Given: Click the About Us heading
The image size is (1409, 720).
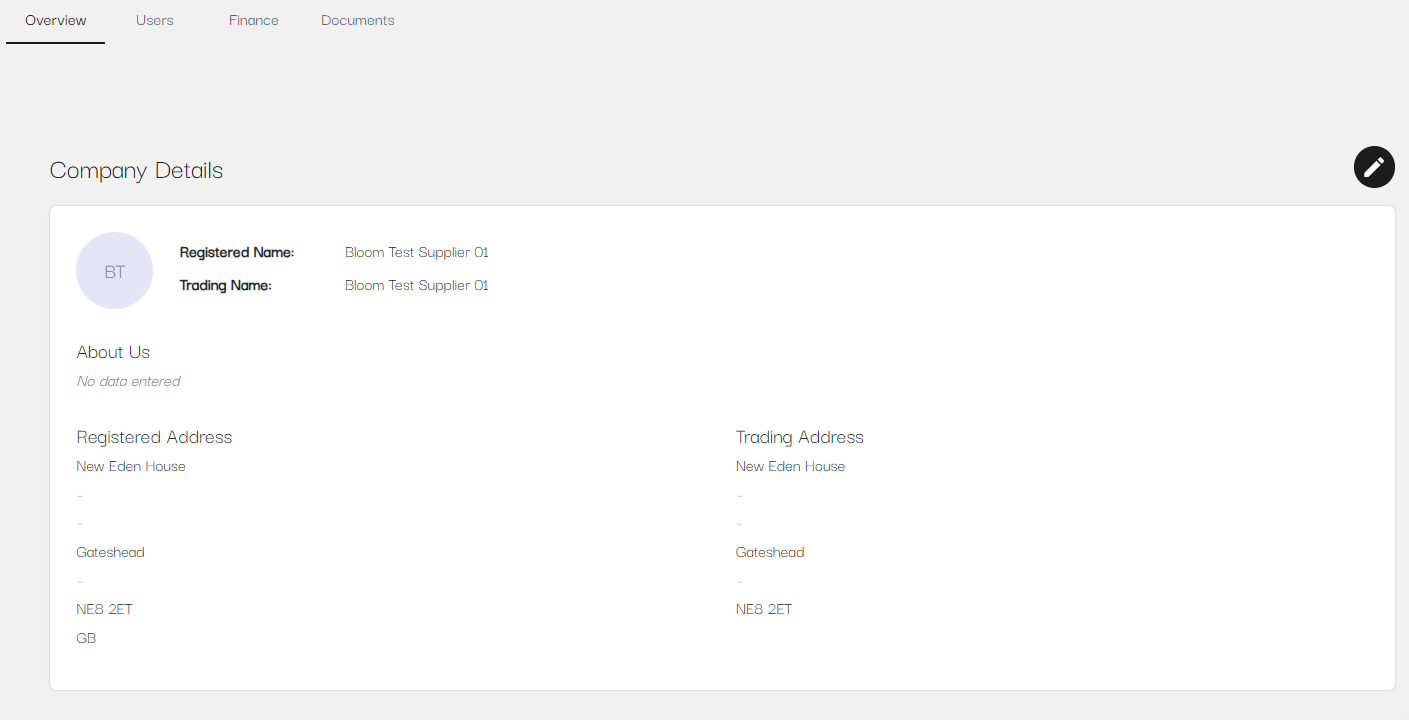Looking at the screenshot, I should [x=113, y=352].
